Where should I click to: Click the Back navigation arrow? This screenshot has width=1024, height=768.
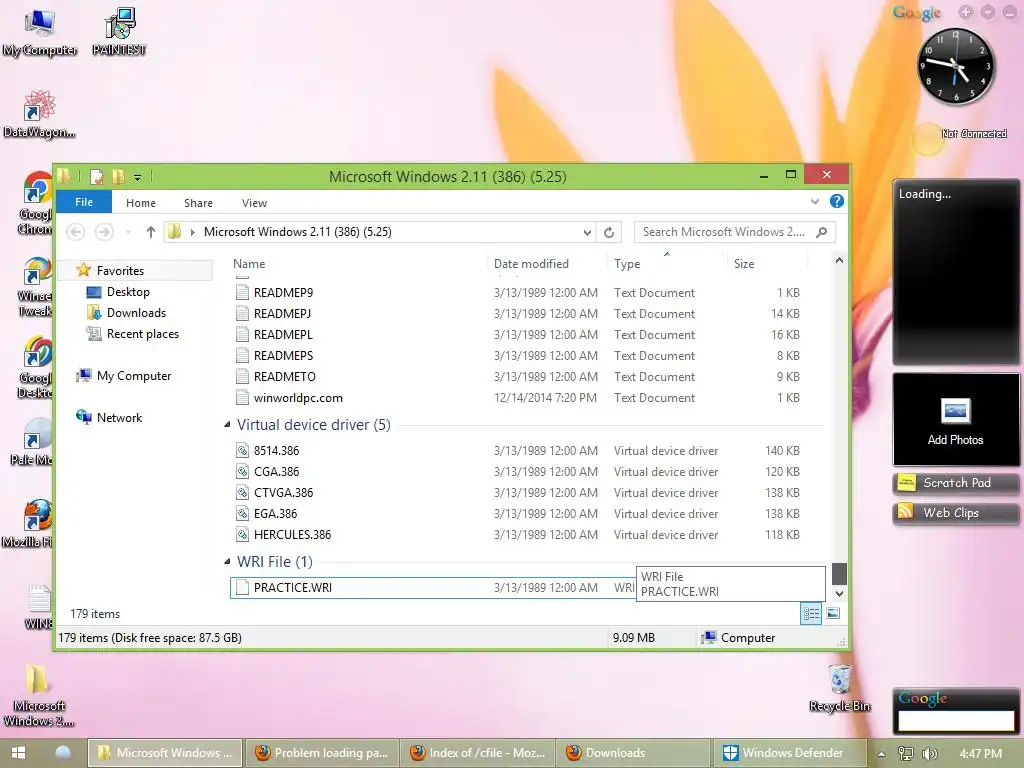pos(76,232)
